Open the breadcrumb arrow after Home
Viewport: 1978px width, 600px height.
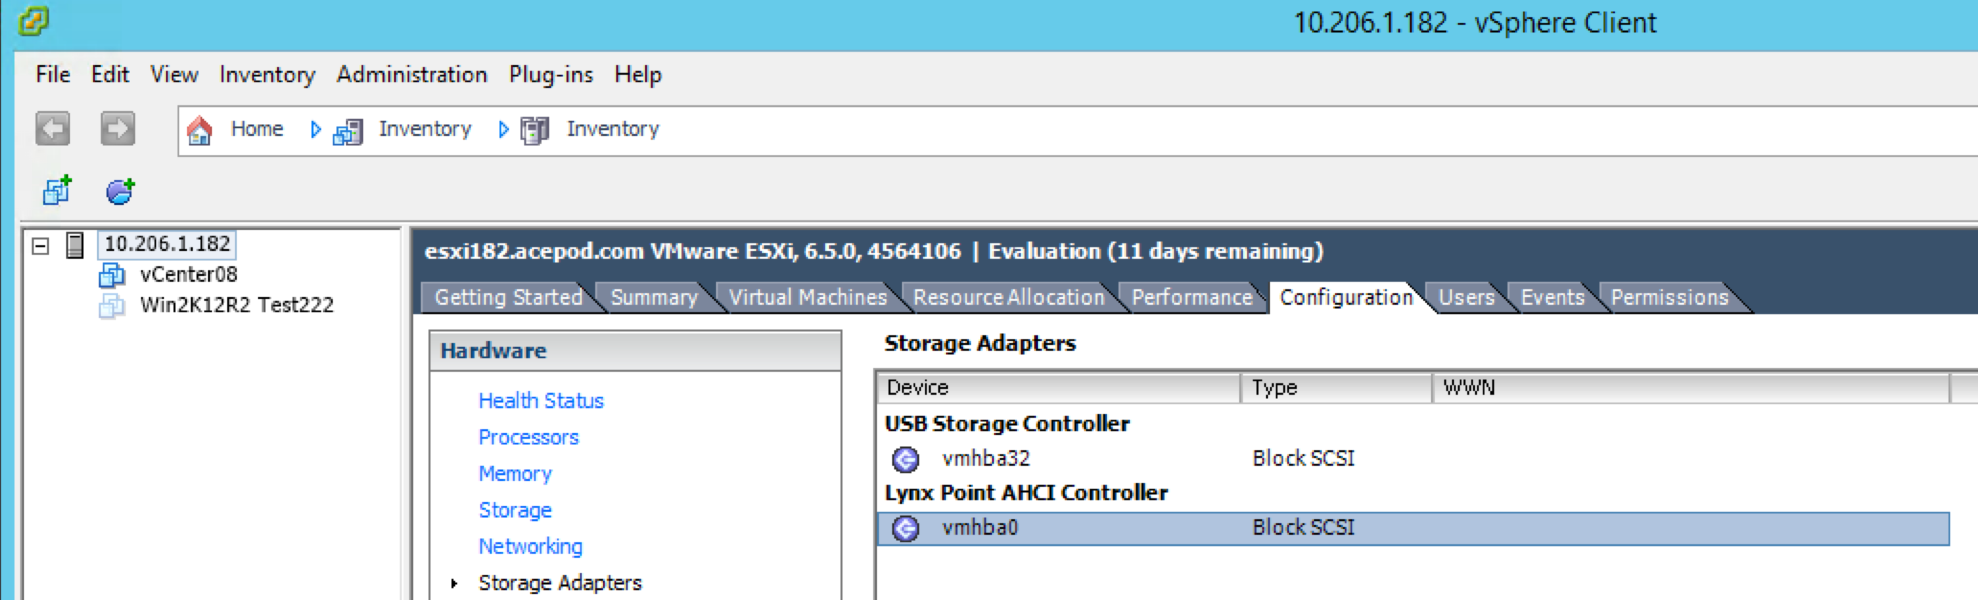pyautogui.click(x=315, y=130)
